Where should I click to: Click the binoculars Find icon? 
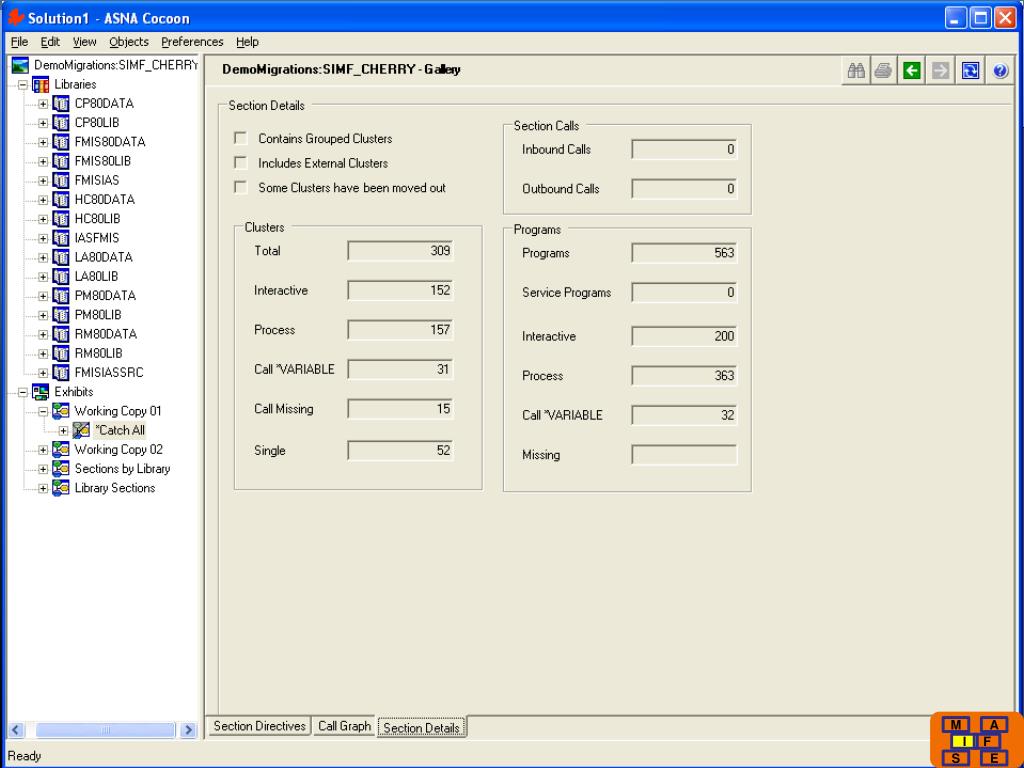(x=856, y=71)
